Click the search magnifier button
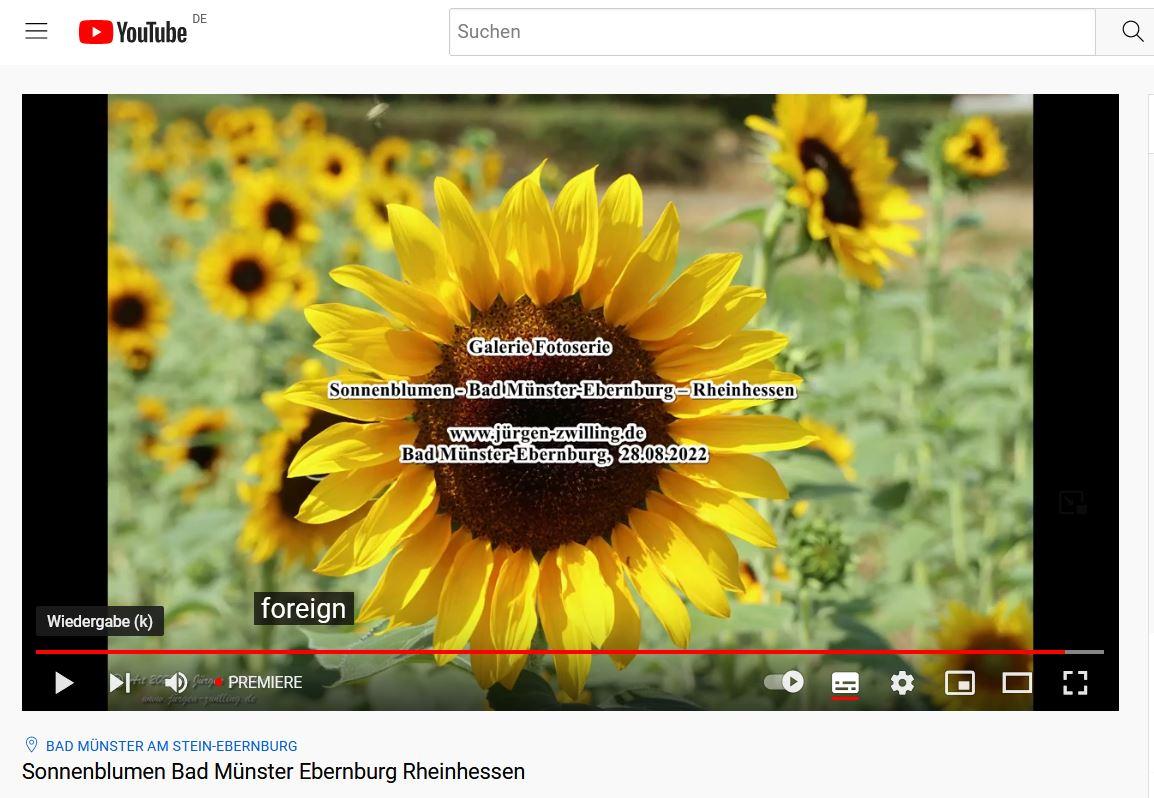Screen dimensions: 1154x798 [x=1131, y=32]
